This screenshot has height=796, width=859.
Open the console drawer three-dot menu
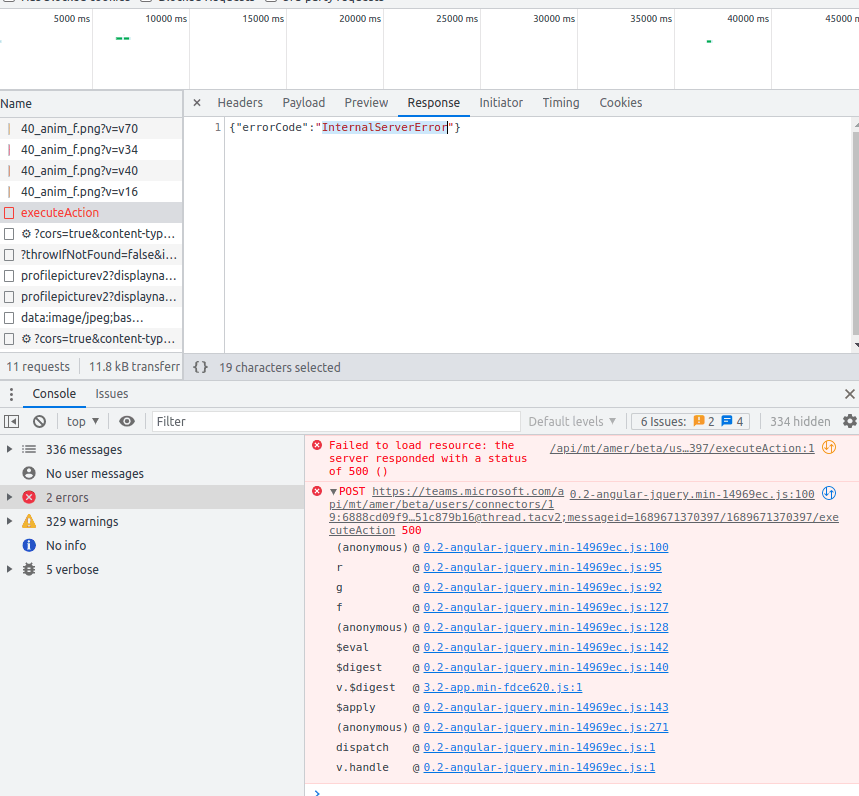point(11,394)
